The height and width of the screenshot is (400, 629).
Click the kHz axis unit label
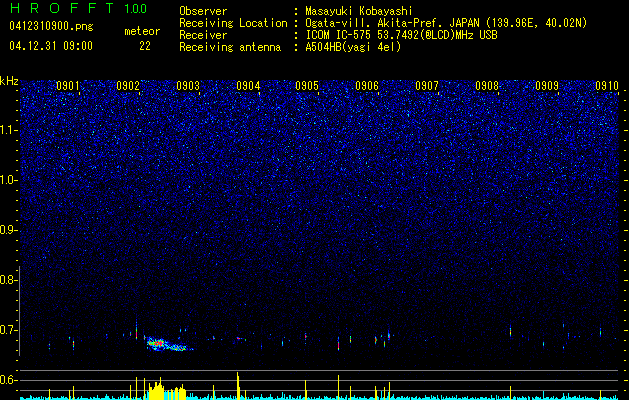coord(9,81)
